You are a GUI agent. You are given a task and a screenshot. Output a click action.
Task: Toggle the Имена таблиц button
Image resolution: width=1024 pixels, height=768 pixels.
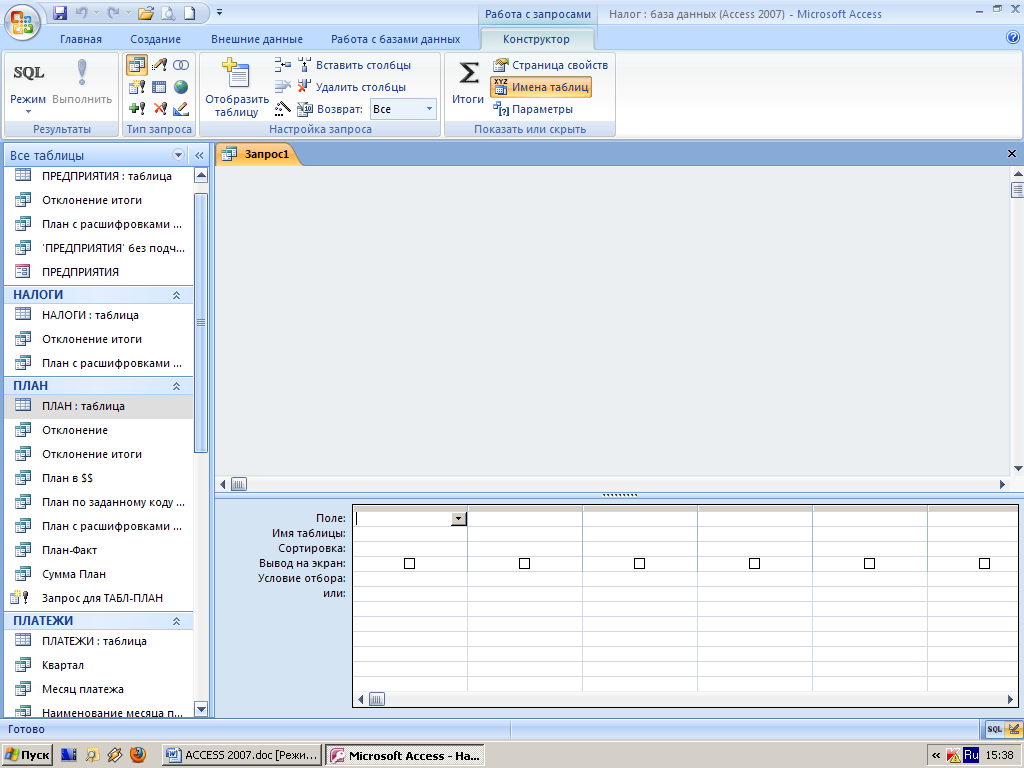click(x=541, y=87)
